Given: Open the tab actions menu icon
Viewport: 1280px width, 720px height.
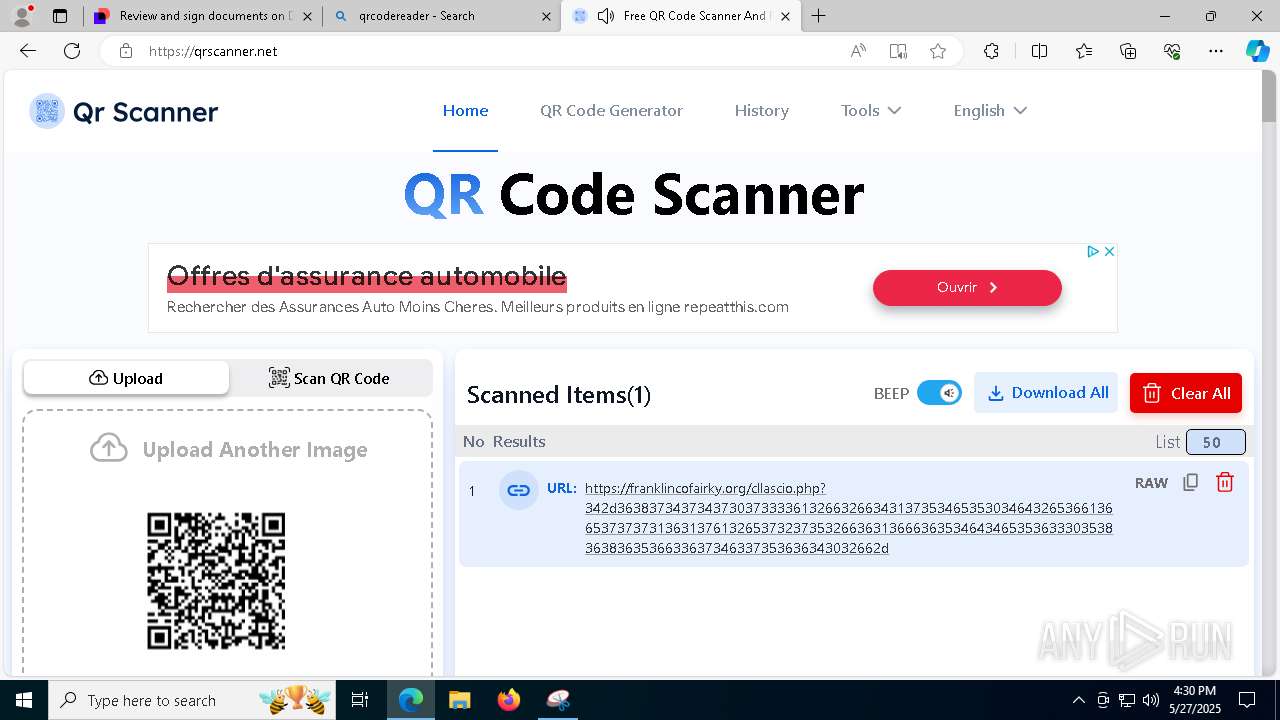Looking at the screenshot, I should coord(60,16).
